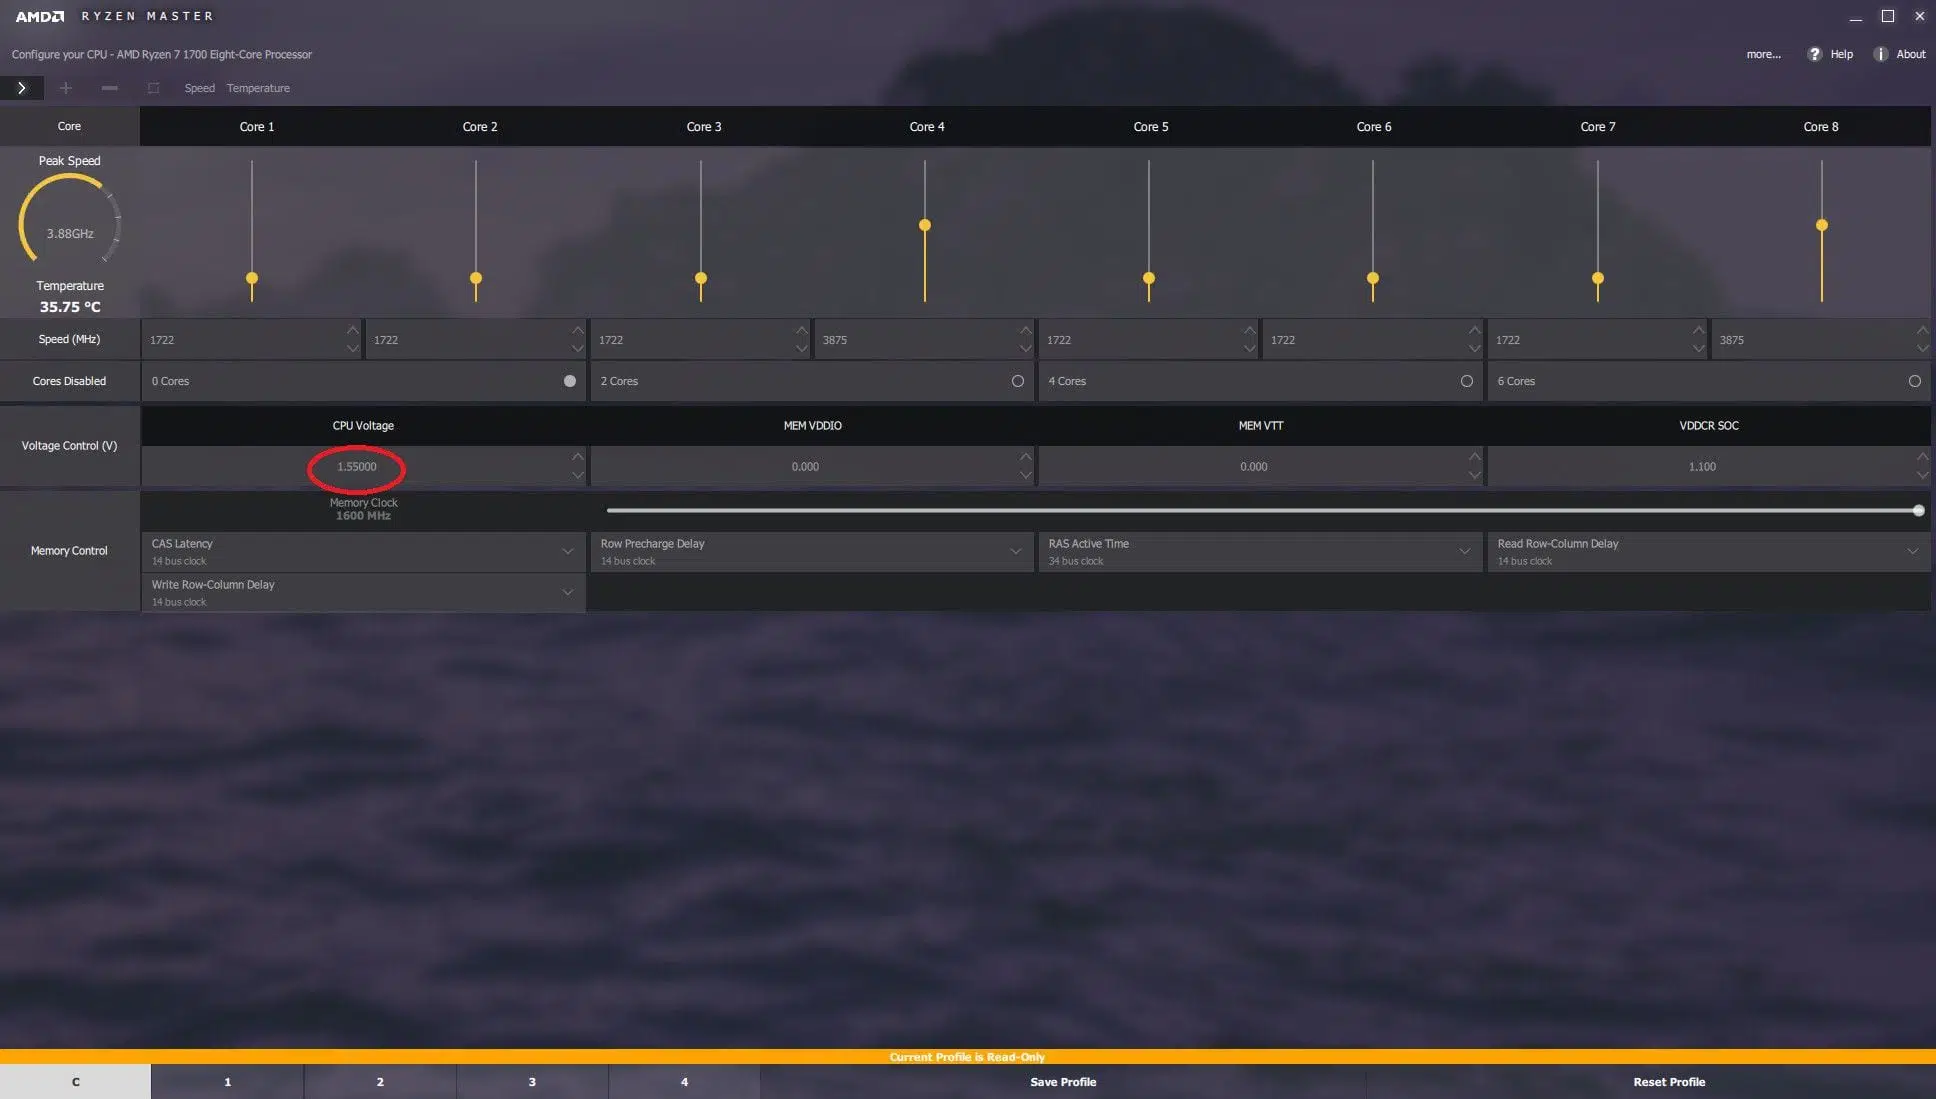Raise MEM VDDIO voltage with up arrow
This screenshot has width=1936, height=1099.
[x=1025, y=457]
